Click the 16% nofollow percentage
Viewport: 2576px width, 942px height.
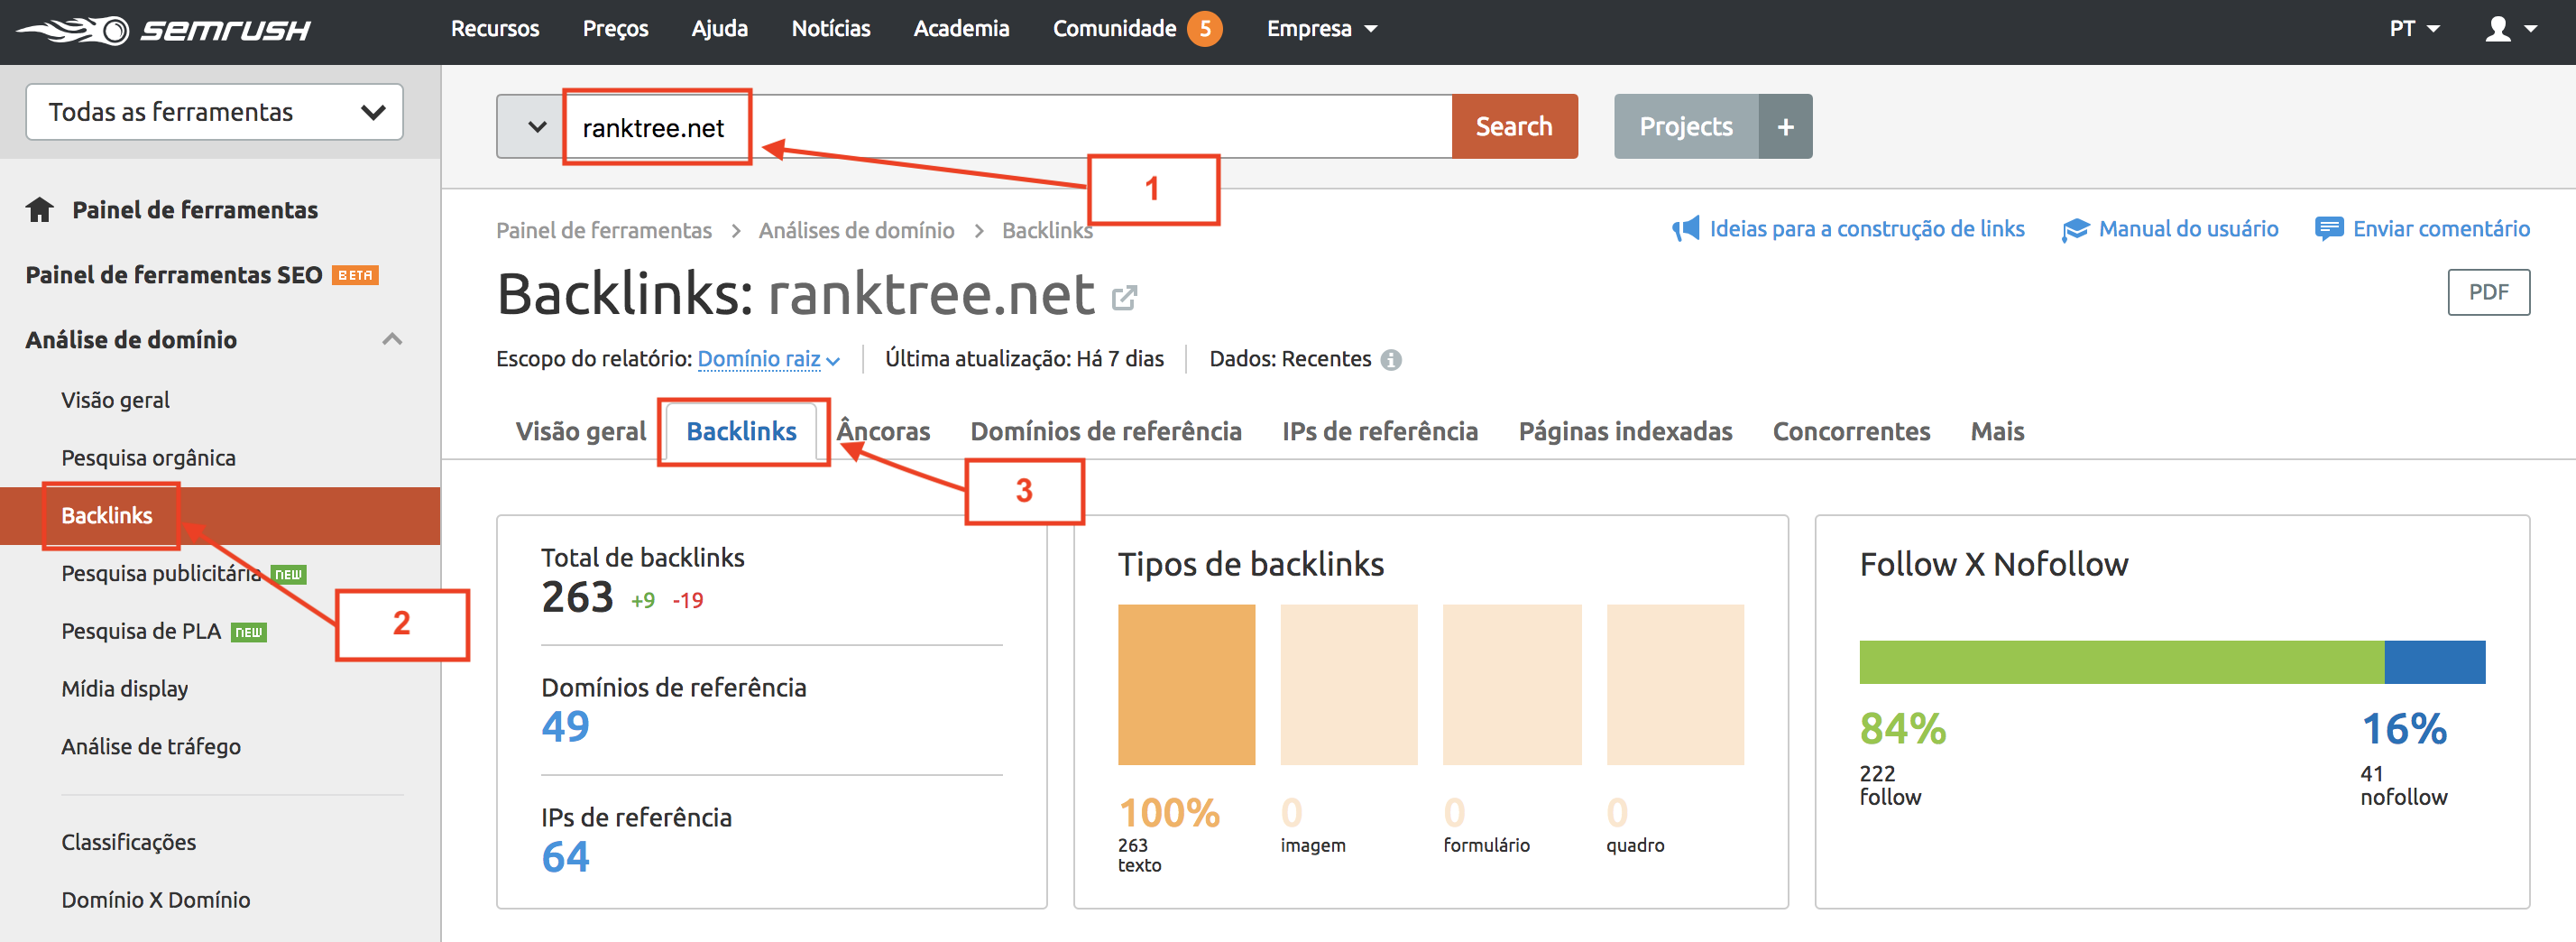coord(2403,729)
